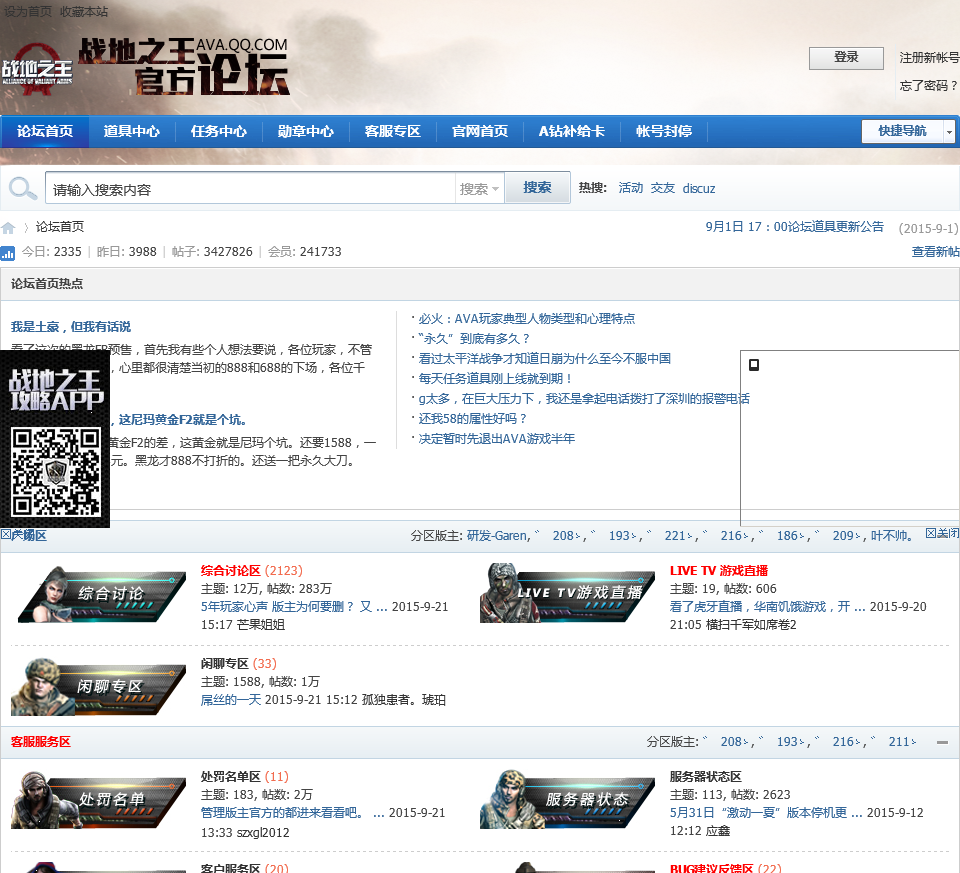Click moderator 研发-Garen link
960x873 pixels.
(x=497, y=536)
